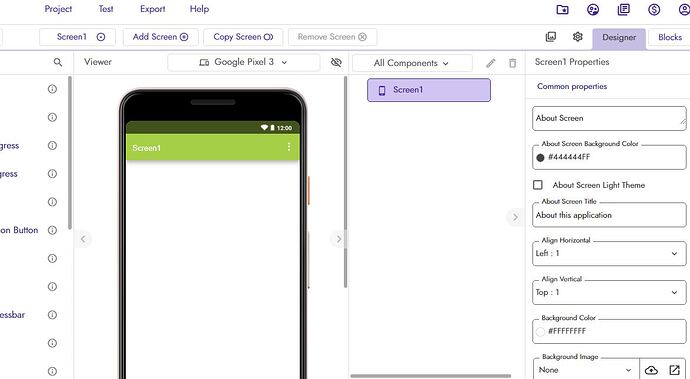Viewport: 690px width, 379px height.
Task: Click the About Screen Background Color swatch
Action: [540, 158]
